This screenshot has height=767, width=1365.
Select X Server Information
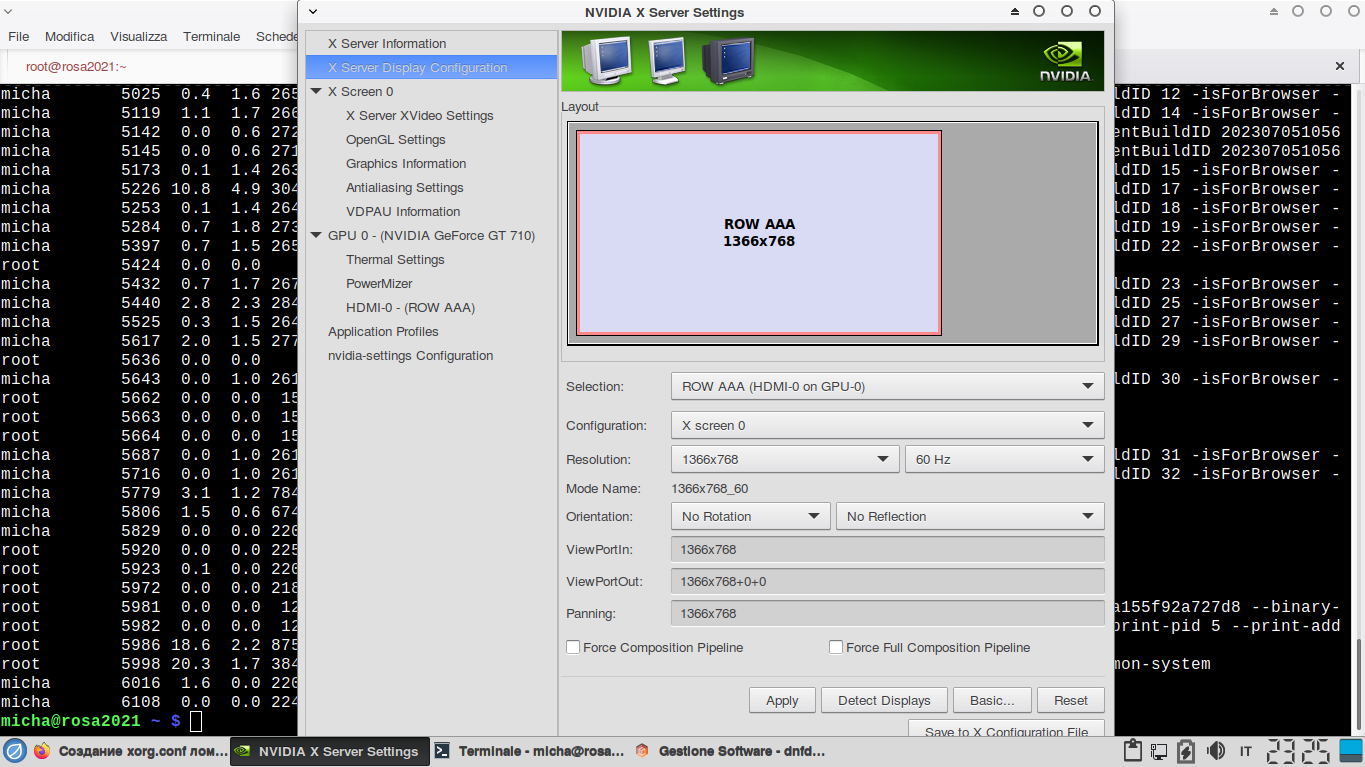pos(387,43)
